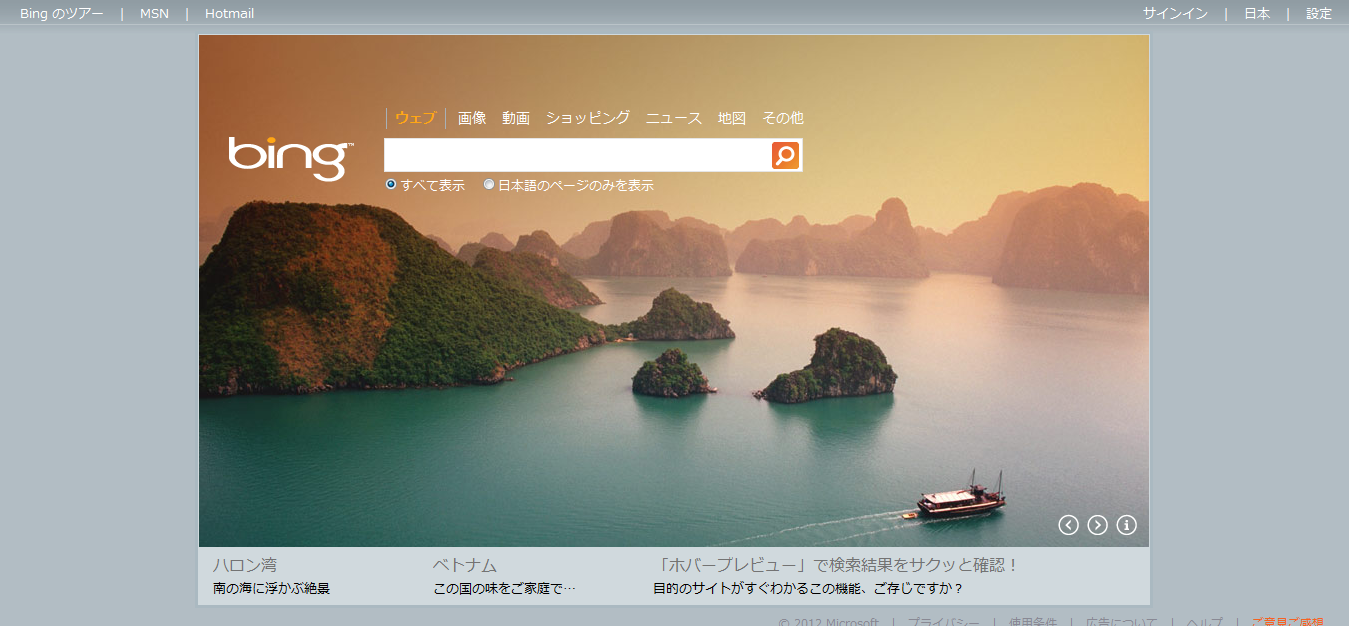
Task: Choose 日本語のページのみを表示 radio option
Action: pyautogui.click(x=489, y=184)
